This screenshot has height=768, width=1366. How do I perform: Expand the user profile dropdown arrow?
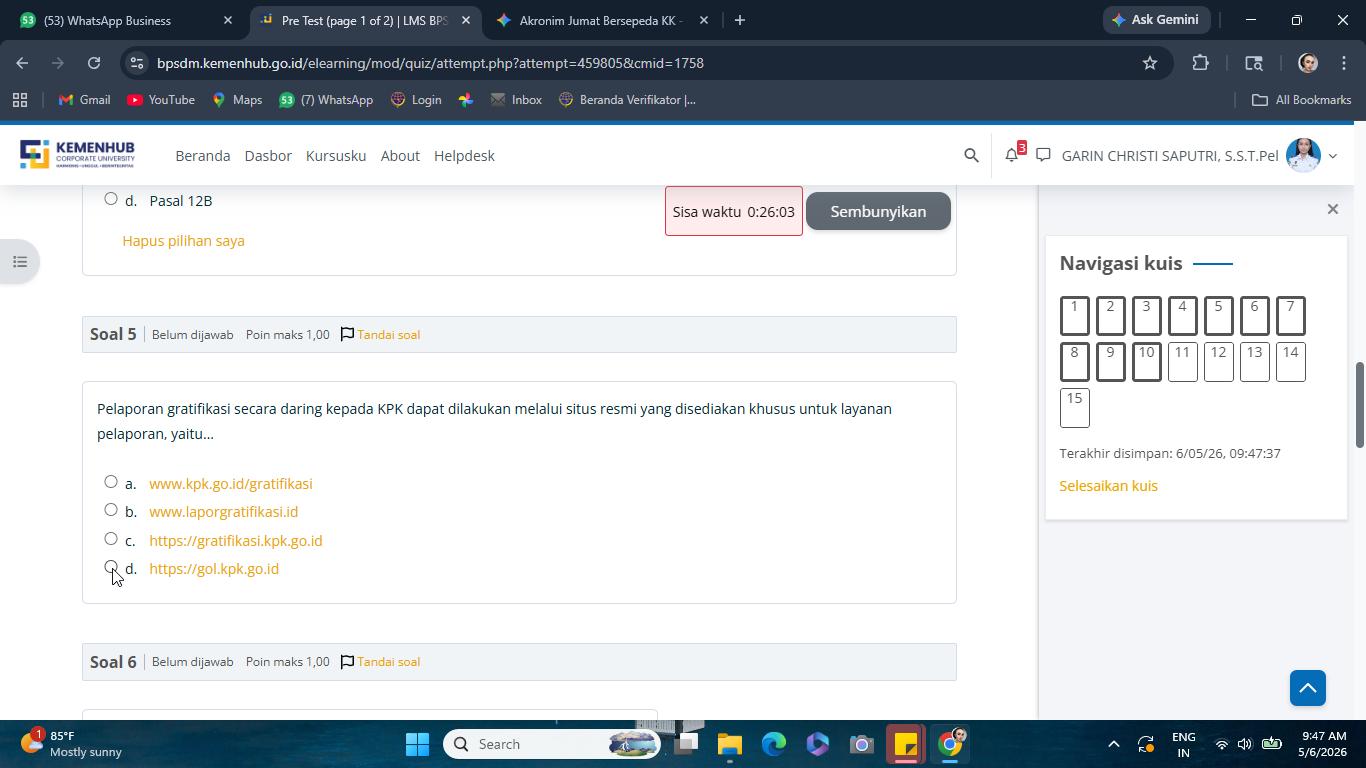click(x=1332, y=156)
